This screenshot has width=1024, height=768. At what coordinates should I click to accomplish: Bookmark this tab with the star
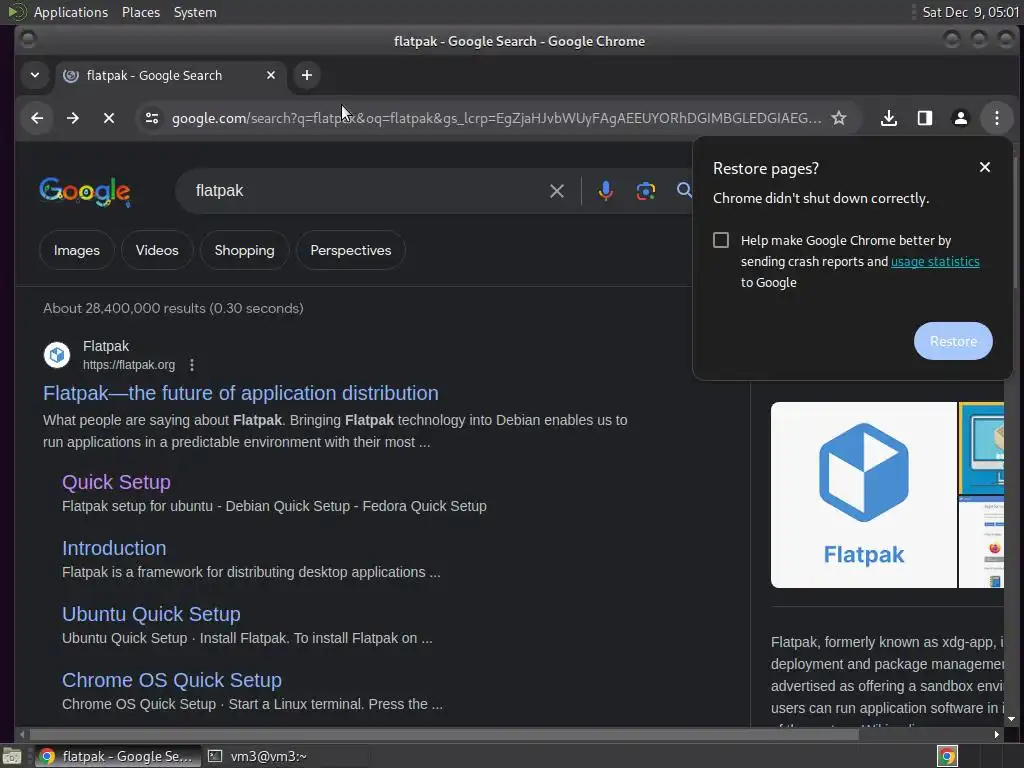(x=839, y=118)
